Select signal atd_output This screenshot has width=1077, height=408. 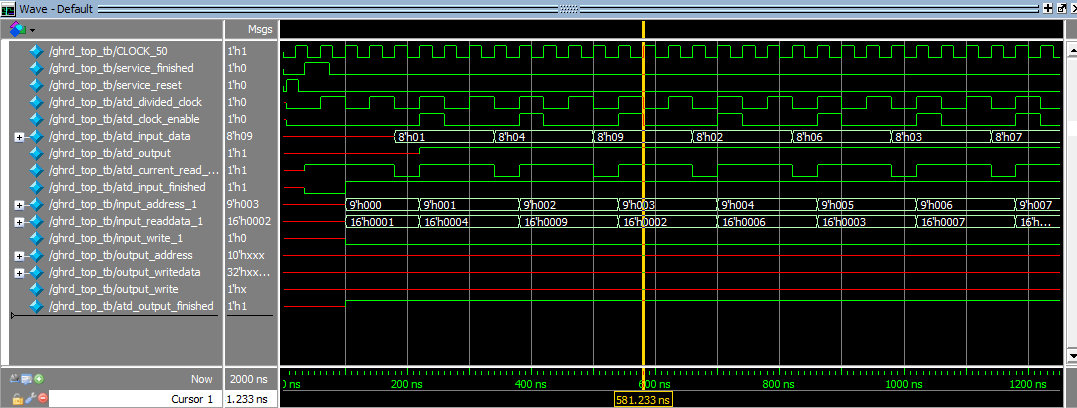110,153
